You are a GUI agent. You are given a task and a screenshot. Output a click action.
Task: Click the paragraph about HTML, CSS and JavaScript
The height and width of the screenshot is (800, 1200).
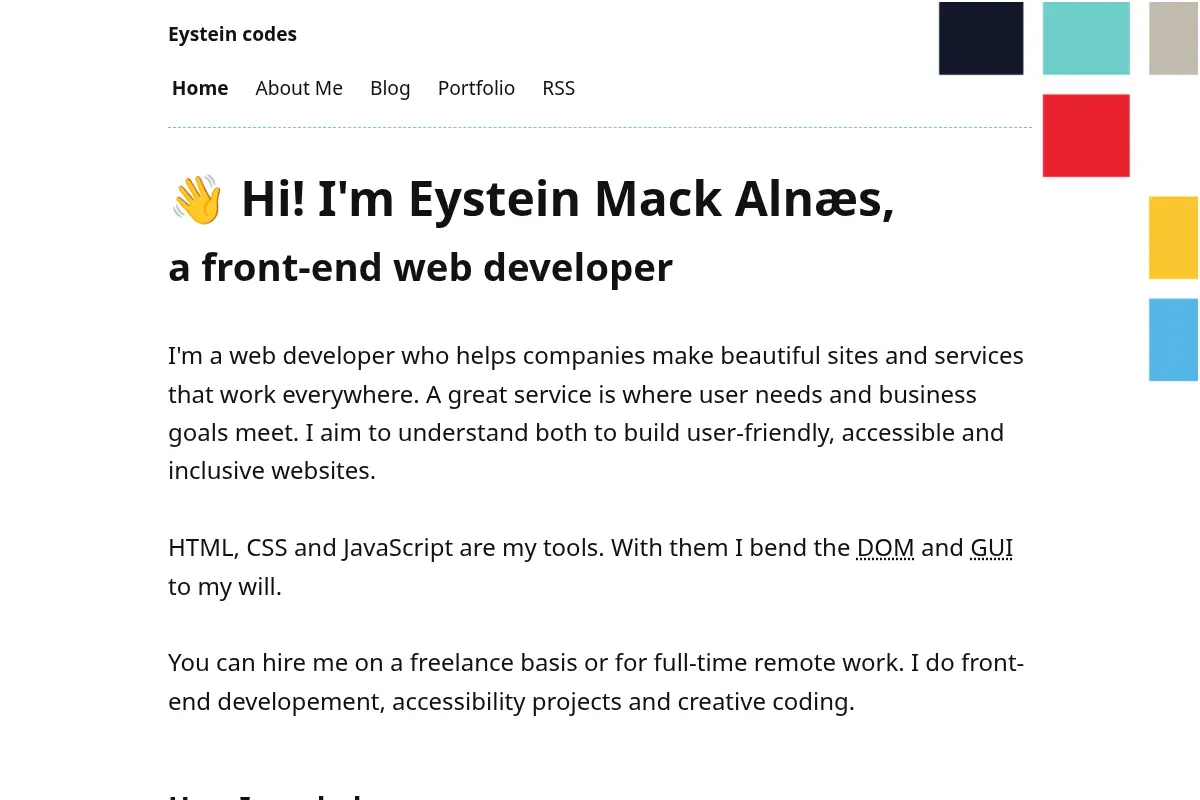[591, 567]
